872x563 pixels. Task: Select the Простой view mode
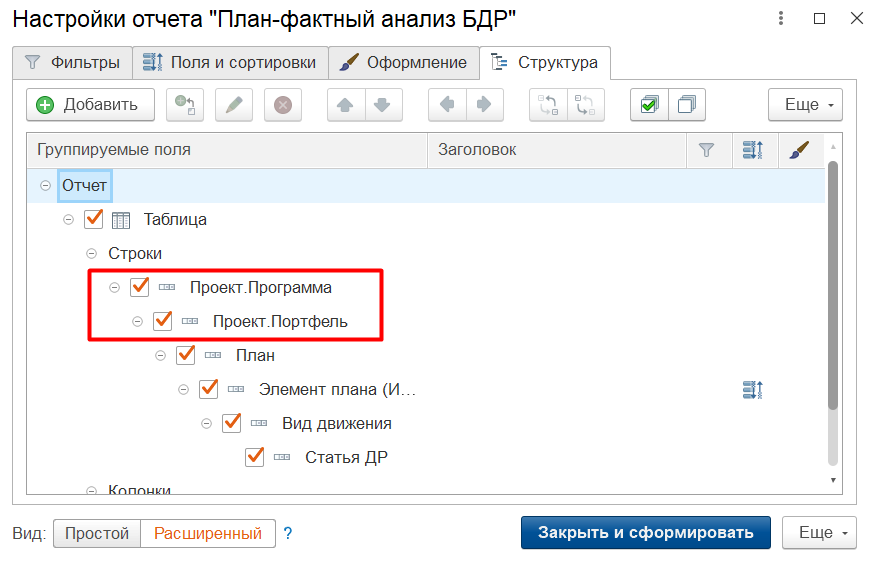tap(97, 534)
